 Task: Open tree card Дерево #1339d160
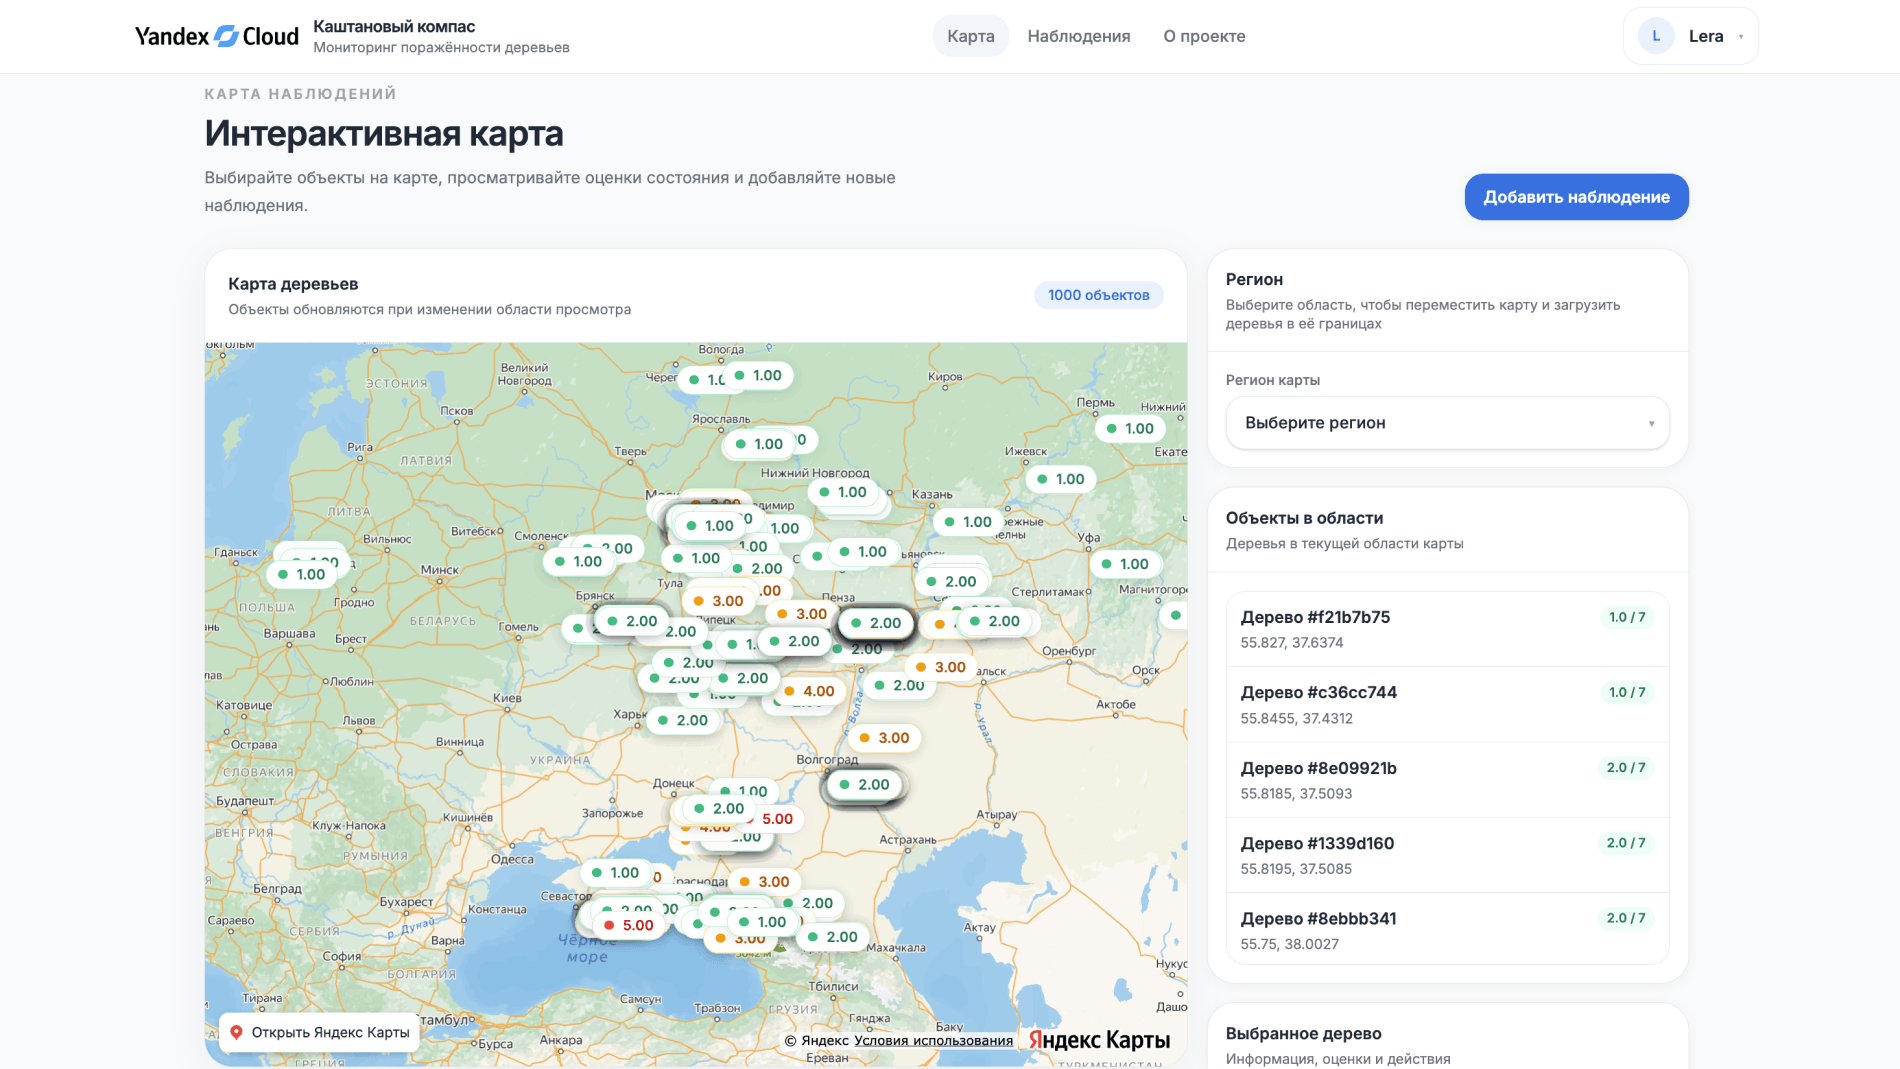point(1447,855)
